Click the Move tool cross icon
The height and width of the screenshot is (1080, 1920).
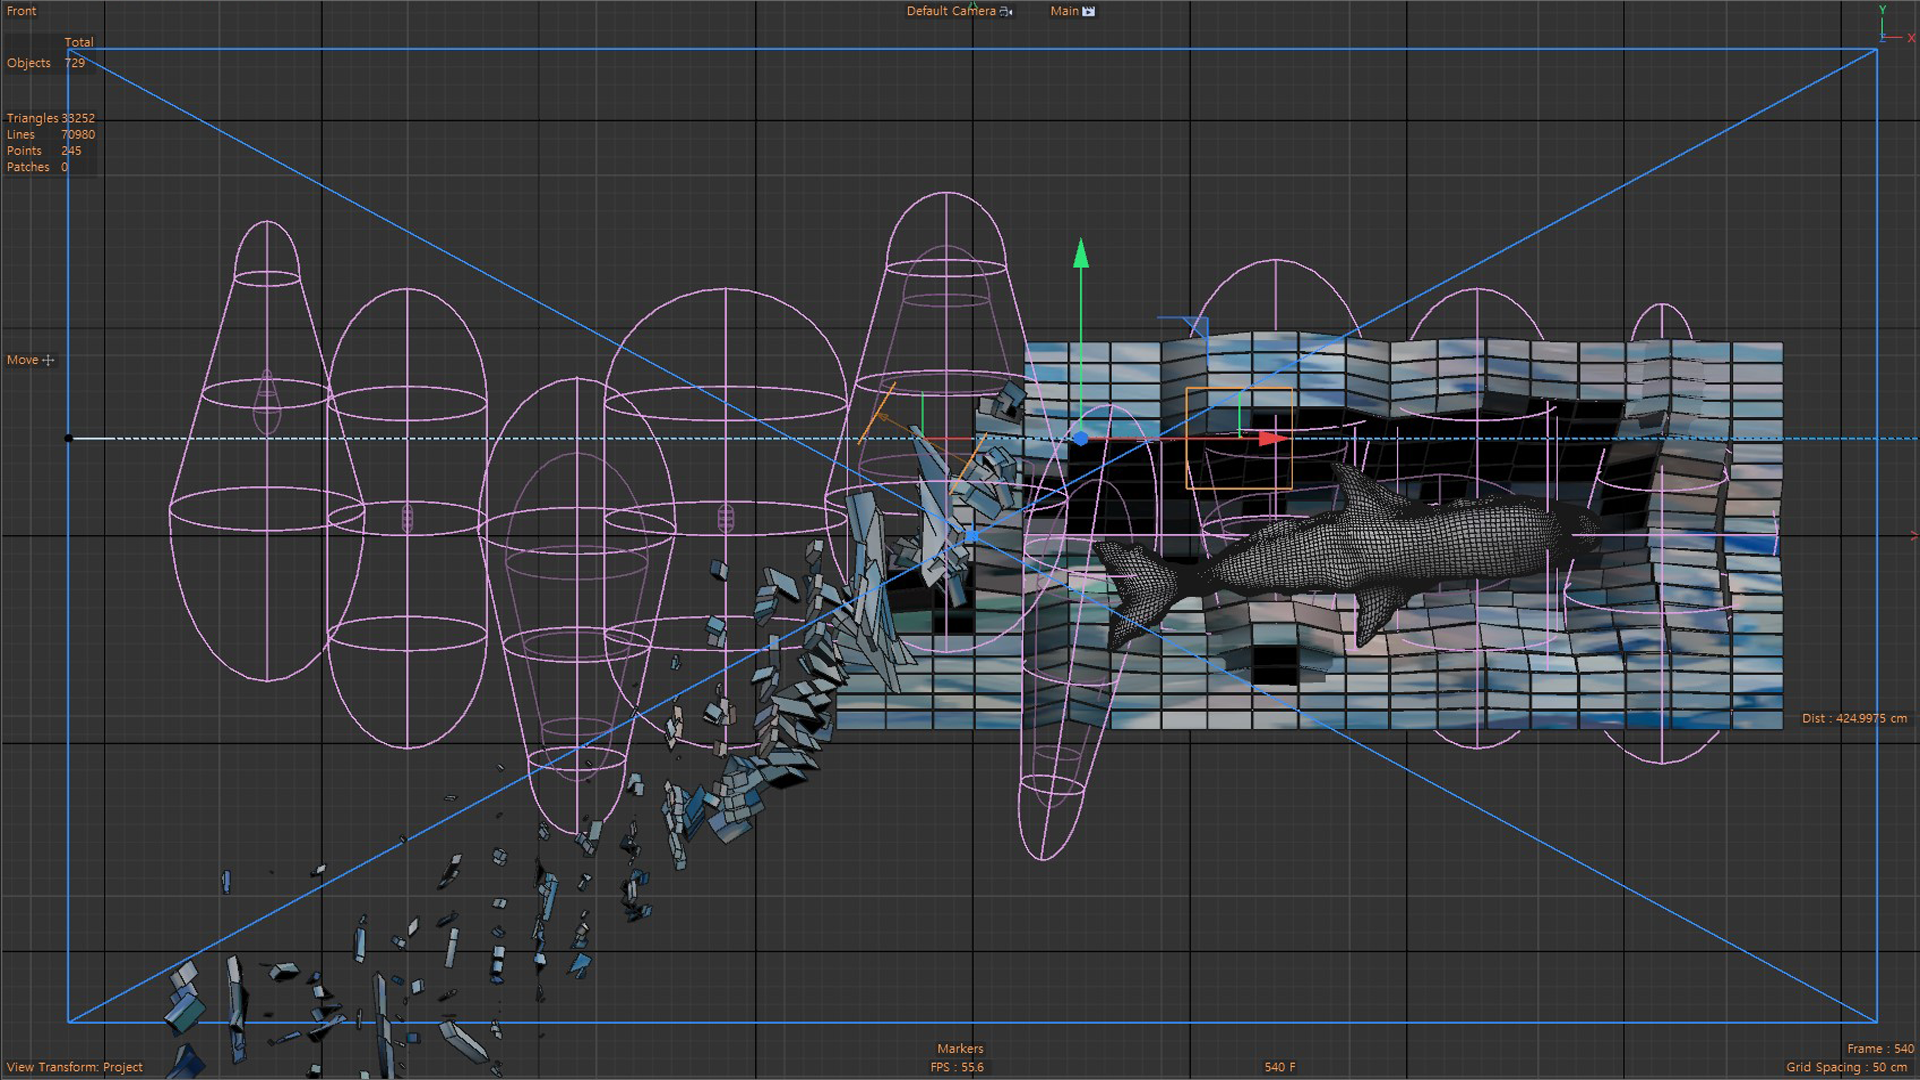[x=48, y=360]
